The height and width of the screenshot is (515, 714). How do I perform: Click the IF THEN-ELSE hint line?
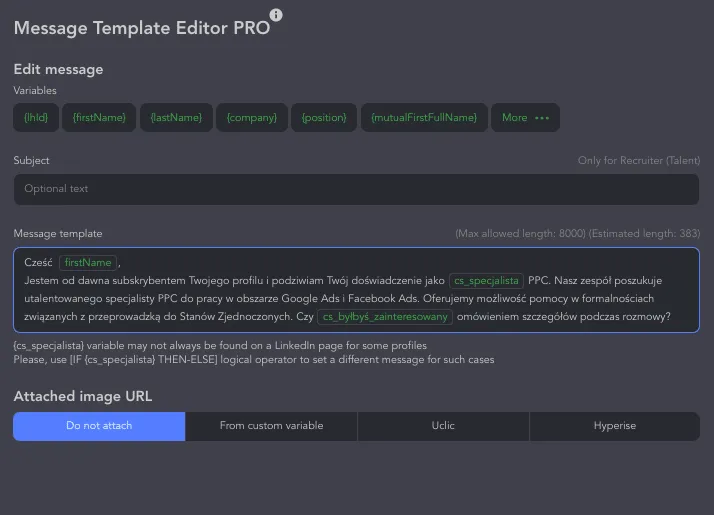[x=254, y=360]
